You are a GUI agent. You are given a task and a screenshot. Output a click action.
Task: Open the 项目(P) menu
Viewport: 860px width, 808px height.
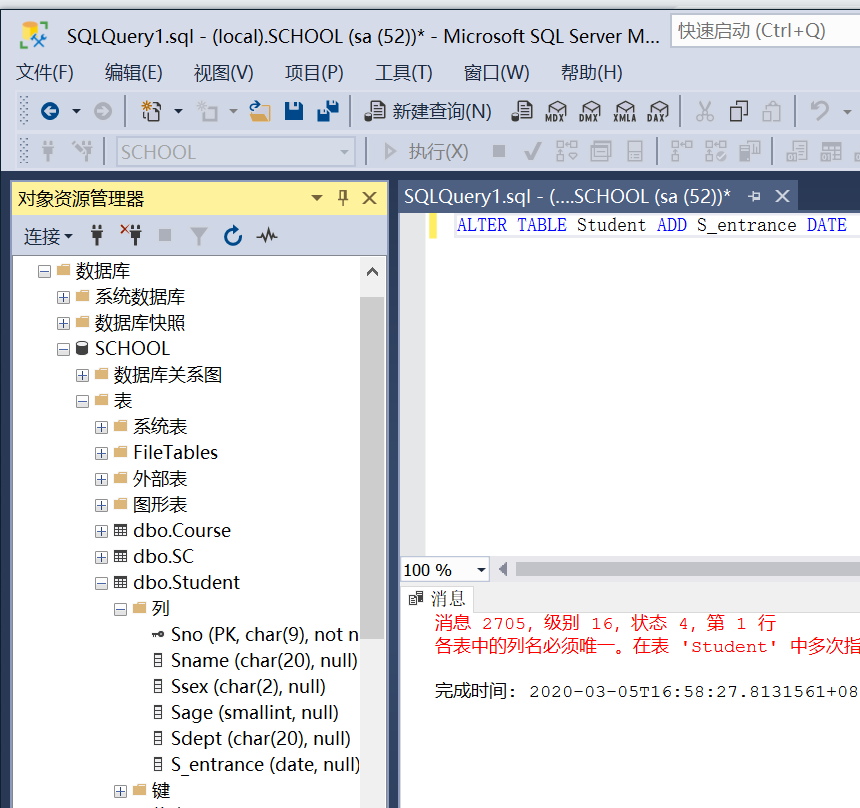click(314, 72)
